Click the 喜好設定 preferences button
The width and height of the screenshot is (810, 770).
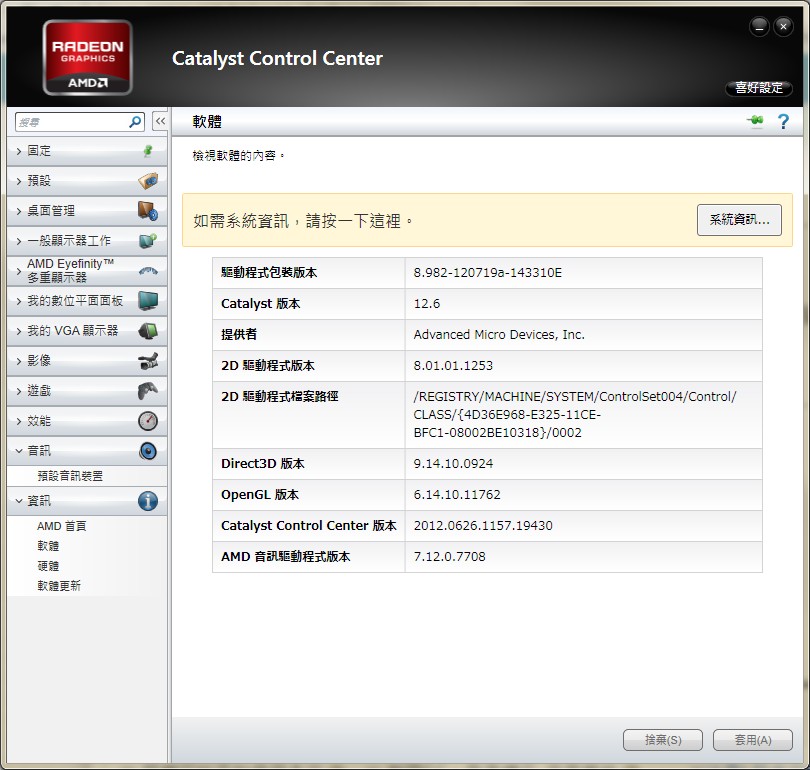[759, 88]
